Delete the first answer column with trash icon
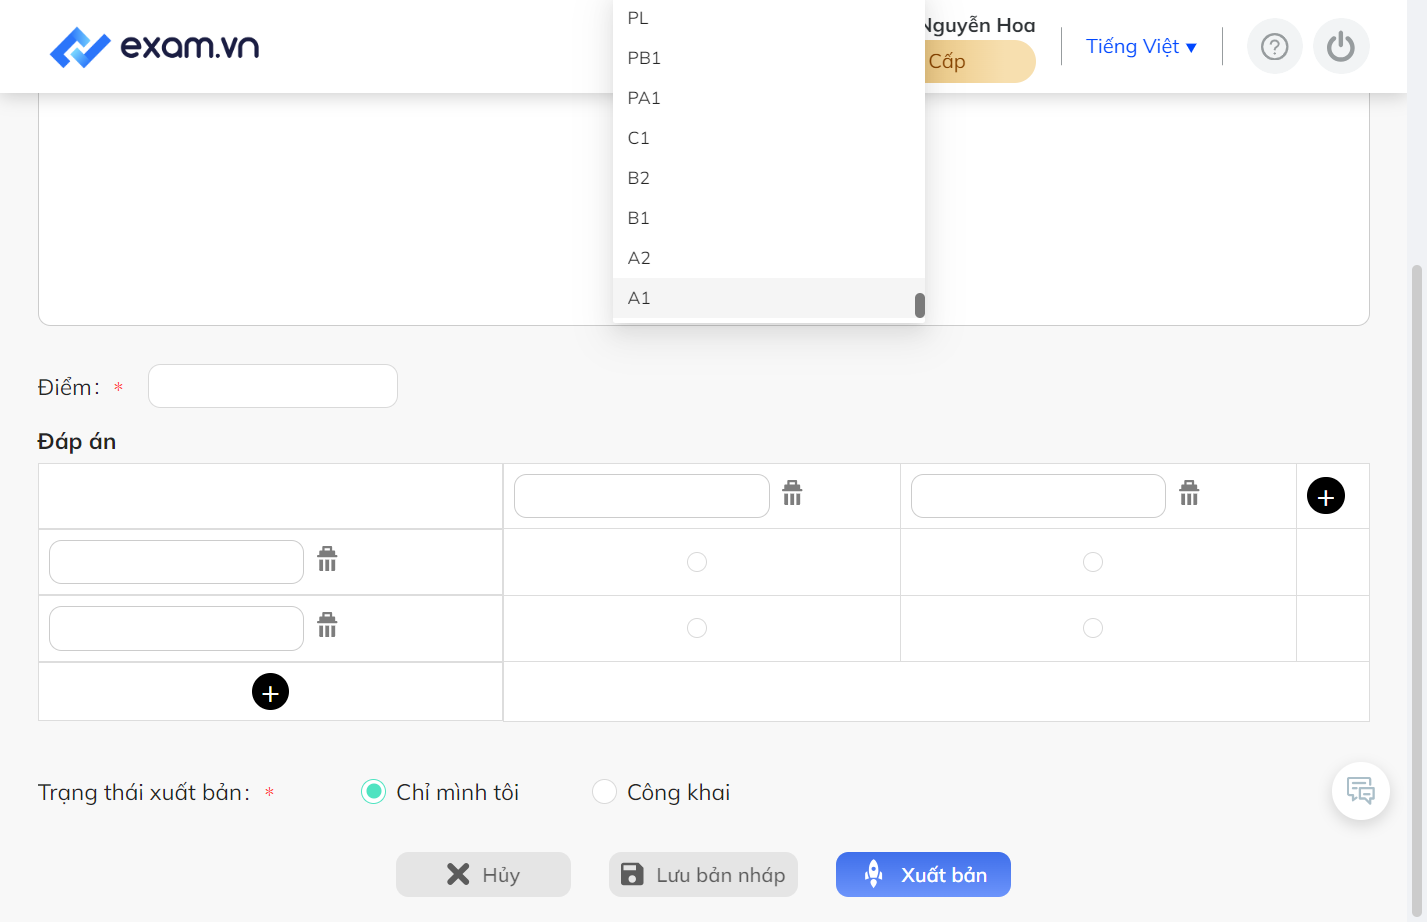 point(792,493)
